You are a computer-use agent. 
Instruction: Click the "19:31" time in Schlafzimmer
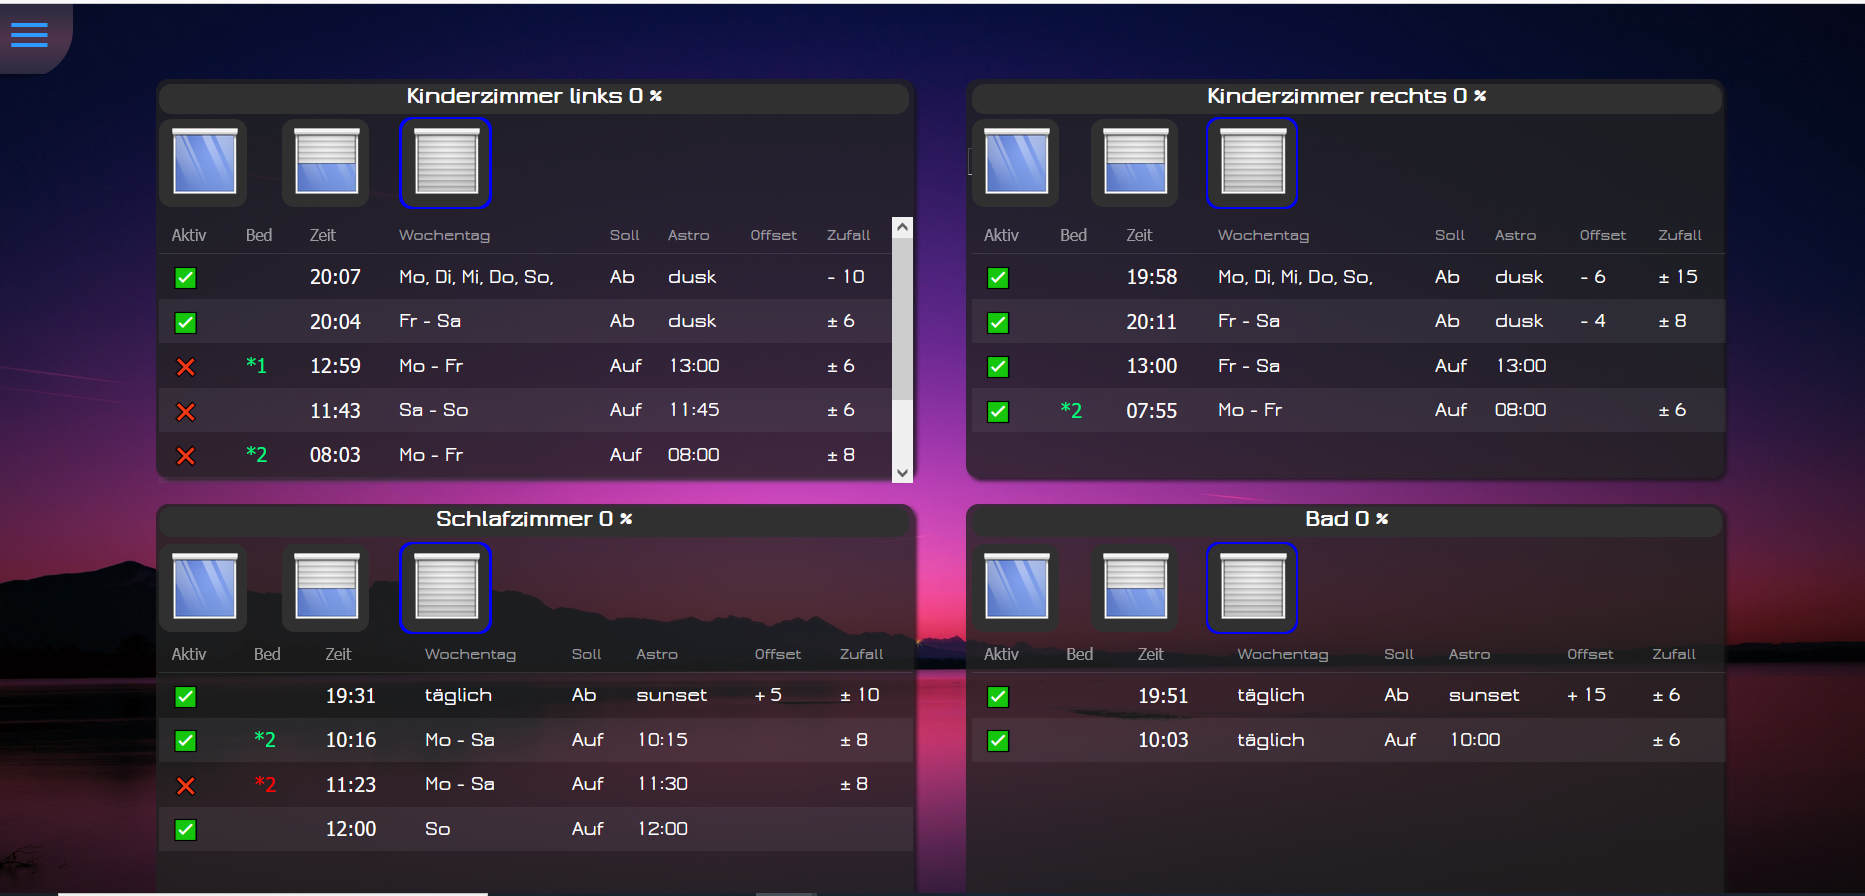click(351, 696)
